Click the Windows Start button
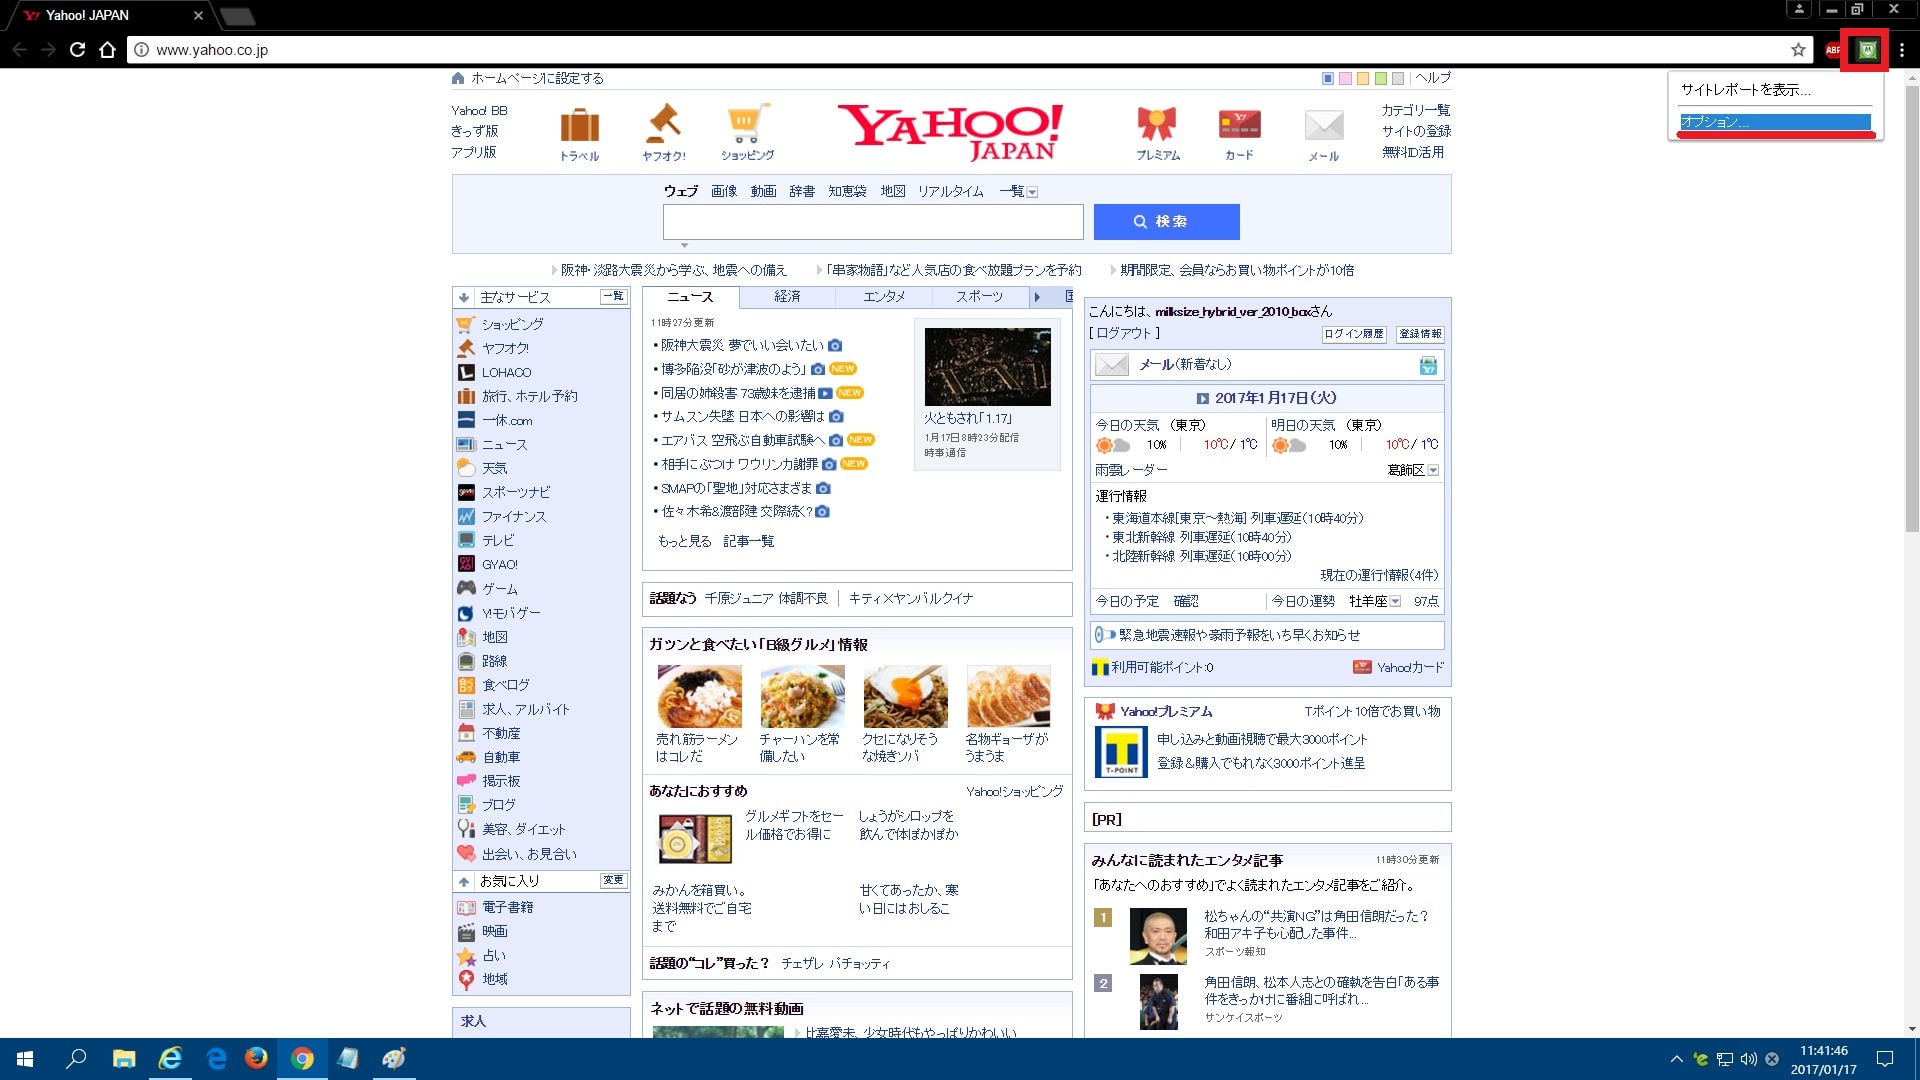The height and width of the screenshot is (1080, 1920). coord(25,1058)
